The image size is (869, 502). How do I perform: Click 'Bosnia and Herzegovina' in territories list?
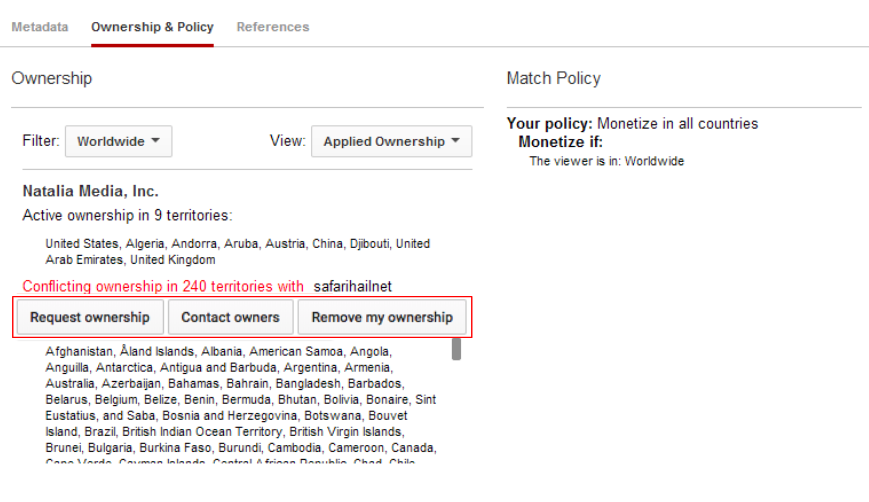pos(231,416)
